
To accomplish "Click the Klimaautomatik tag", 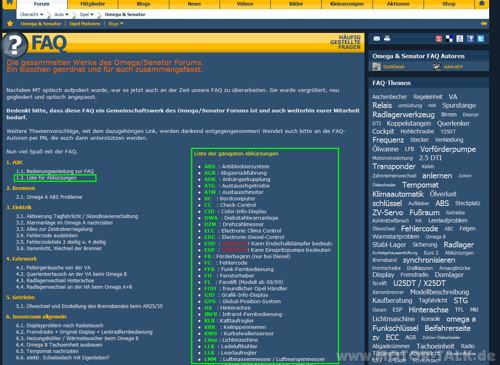I will coord(398,194).
